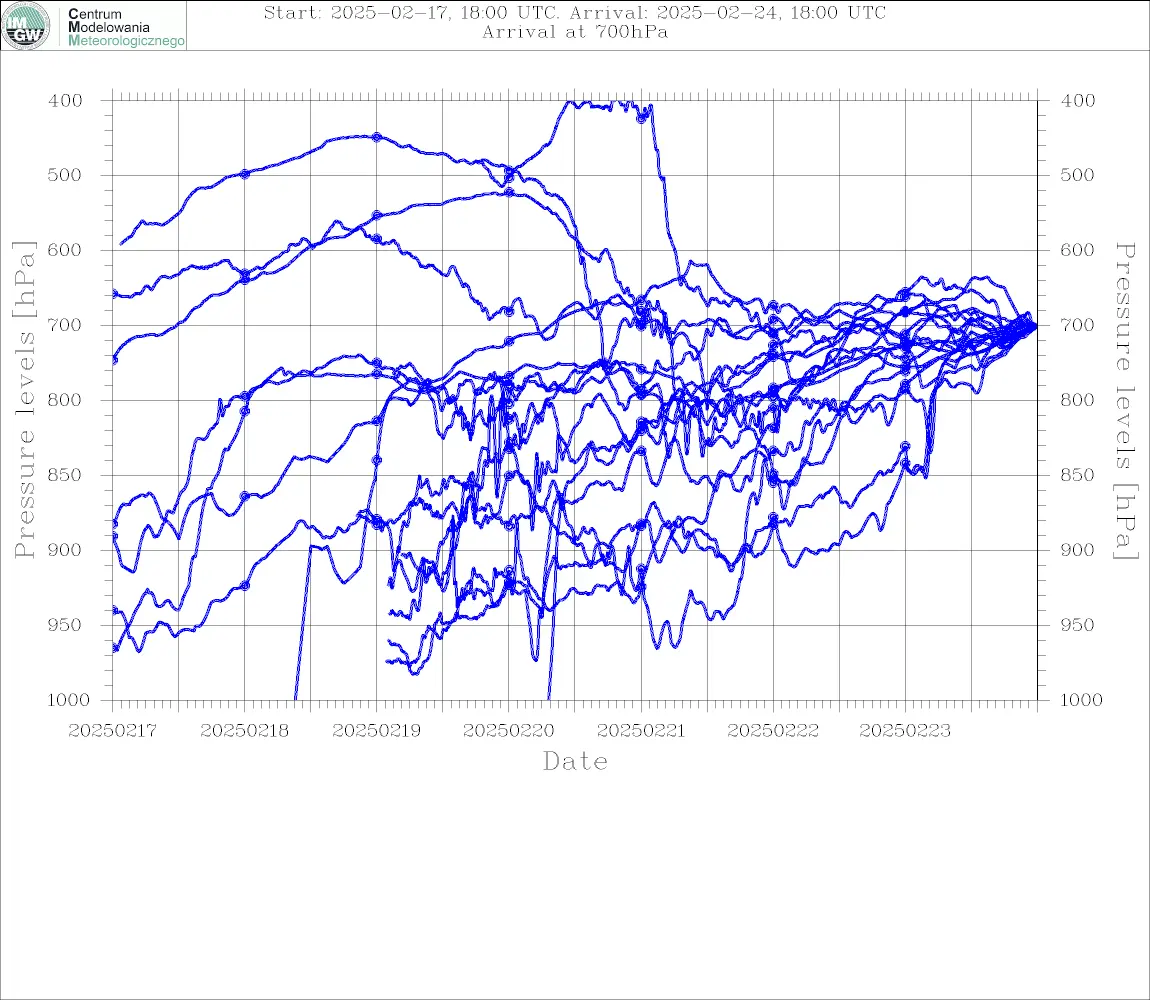
Task: Click right axis label 700
Action: [x=1078, y=325]
